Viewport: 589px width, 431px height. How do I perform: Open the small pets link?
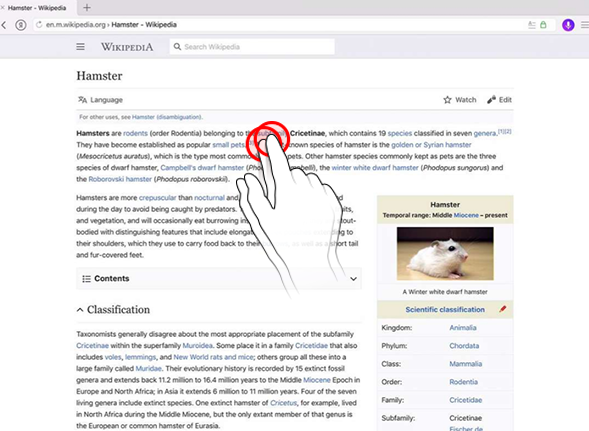click(228, 145)
